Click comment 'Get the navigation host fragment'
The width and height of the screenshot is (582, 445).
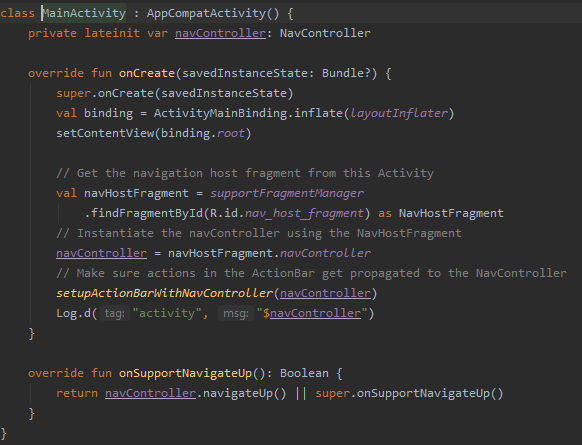(245, 173)
